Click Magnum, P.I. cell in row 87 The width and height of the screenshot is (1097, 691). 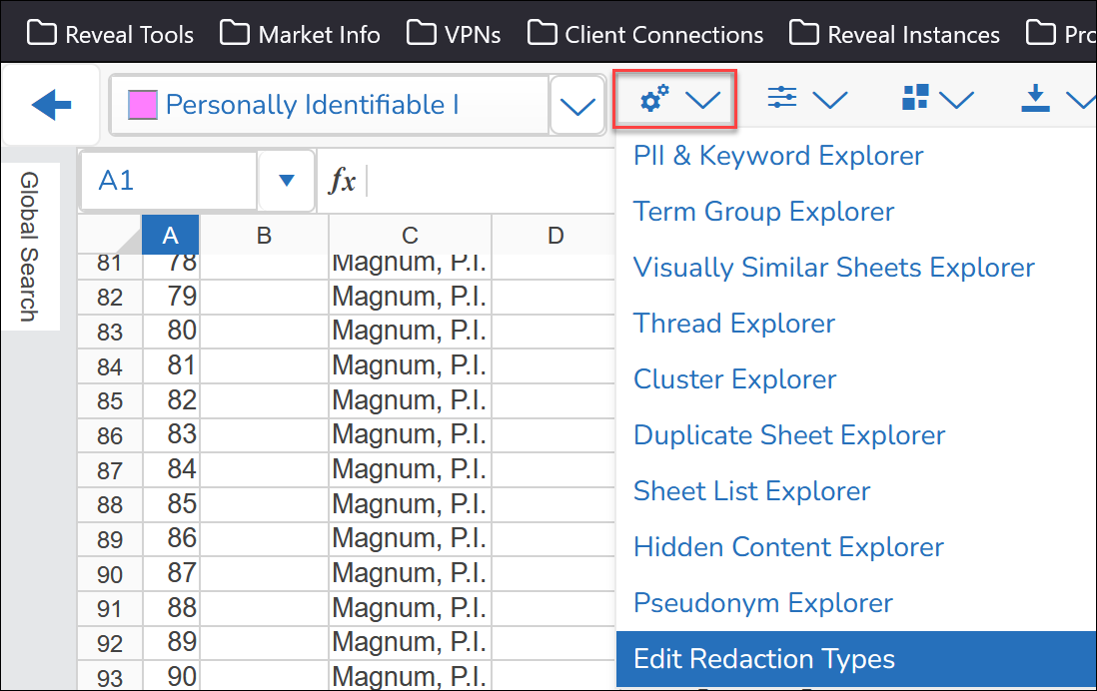(x=410, y=470)
